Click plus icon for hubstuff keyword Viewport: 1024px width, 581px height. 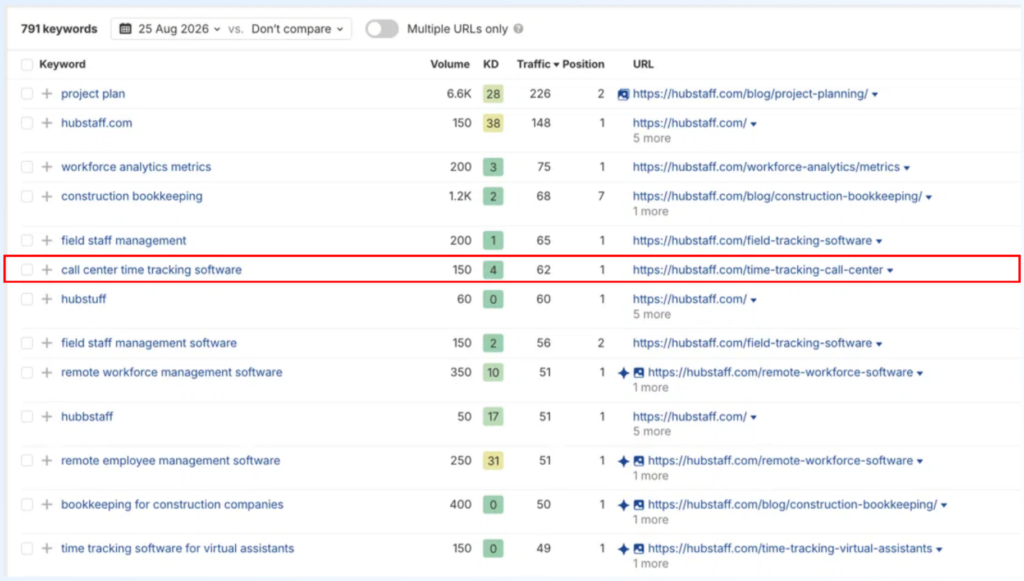(46, 299)
